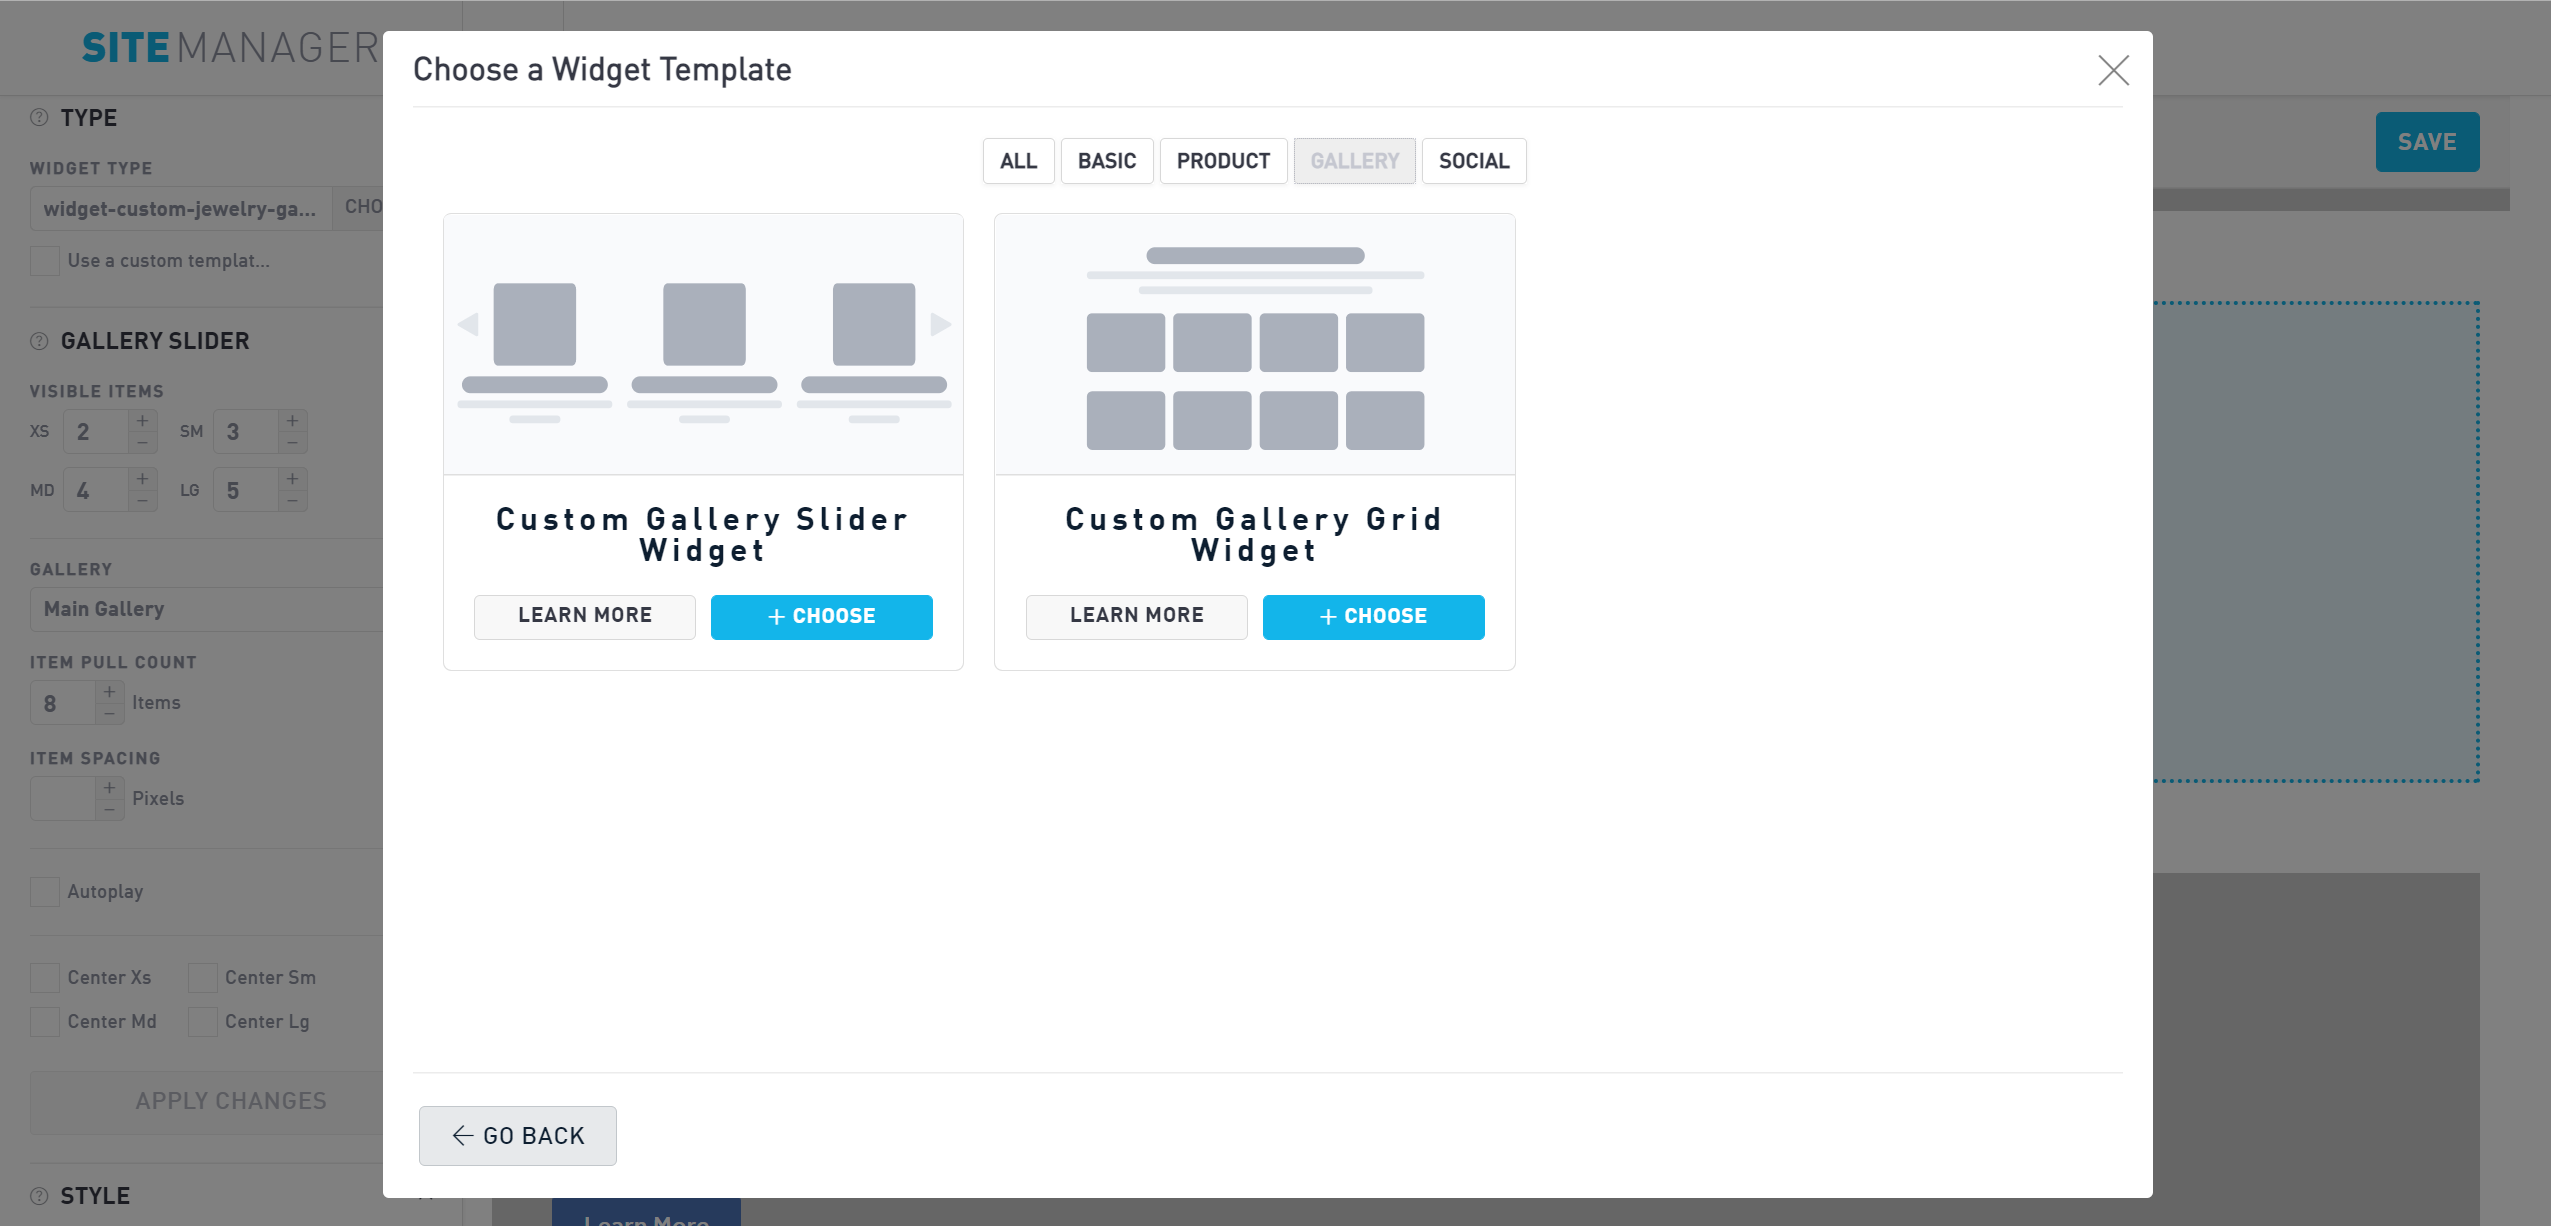The width and height of the screenshot is (2551, 1226).
Task: Click the GO BACK button
Action: [x=517, y=1135]
